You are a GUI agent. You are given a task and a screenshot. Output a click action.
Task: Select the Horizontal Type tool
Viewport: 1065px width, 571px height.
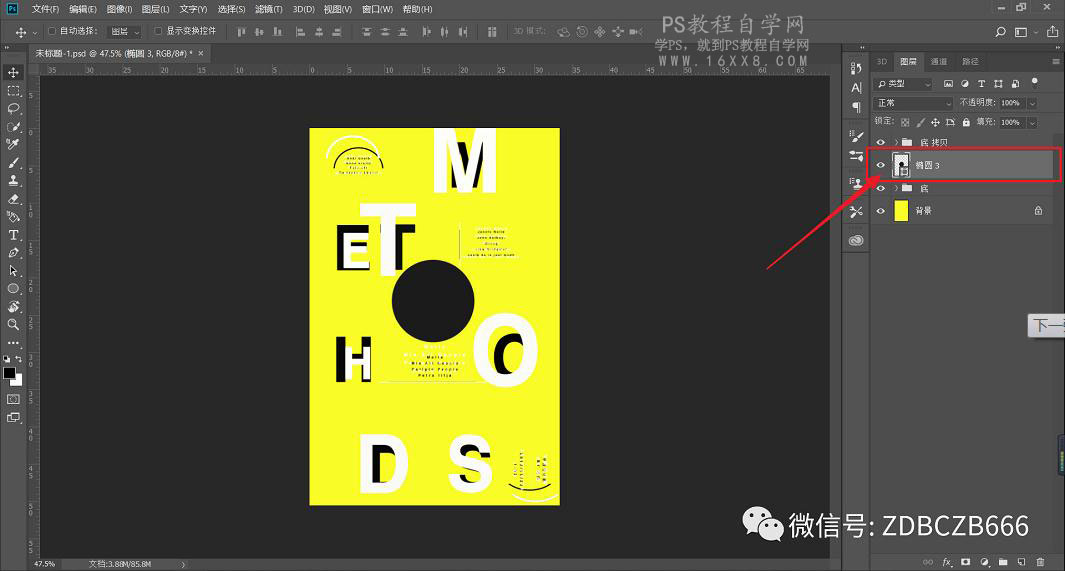(x=13, y=235)
